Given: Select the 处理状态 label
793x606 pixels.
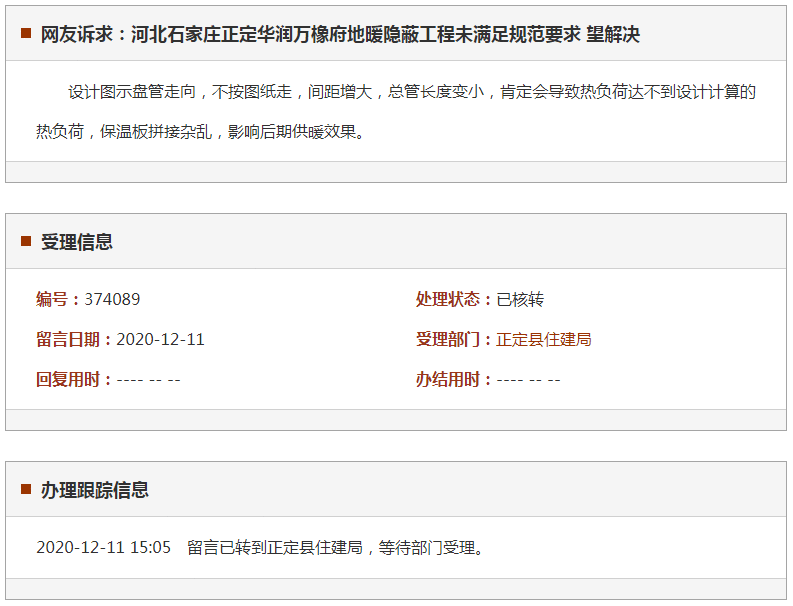Looking at the screenshot, I should coord(453,299).
